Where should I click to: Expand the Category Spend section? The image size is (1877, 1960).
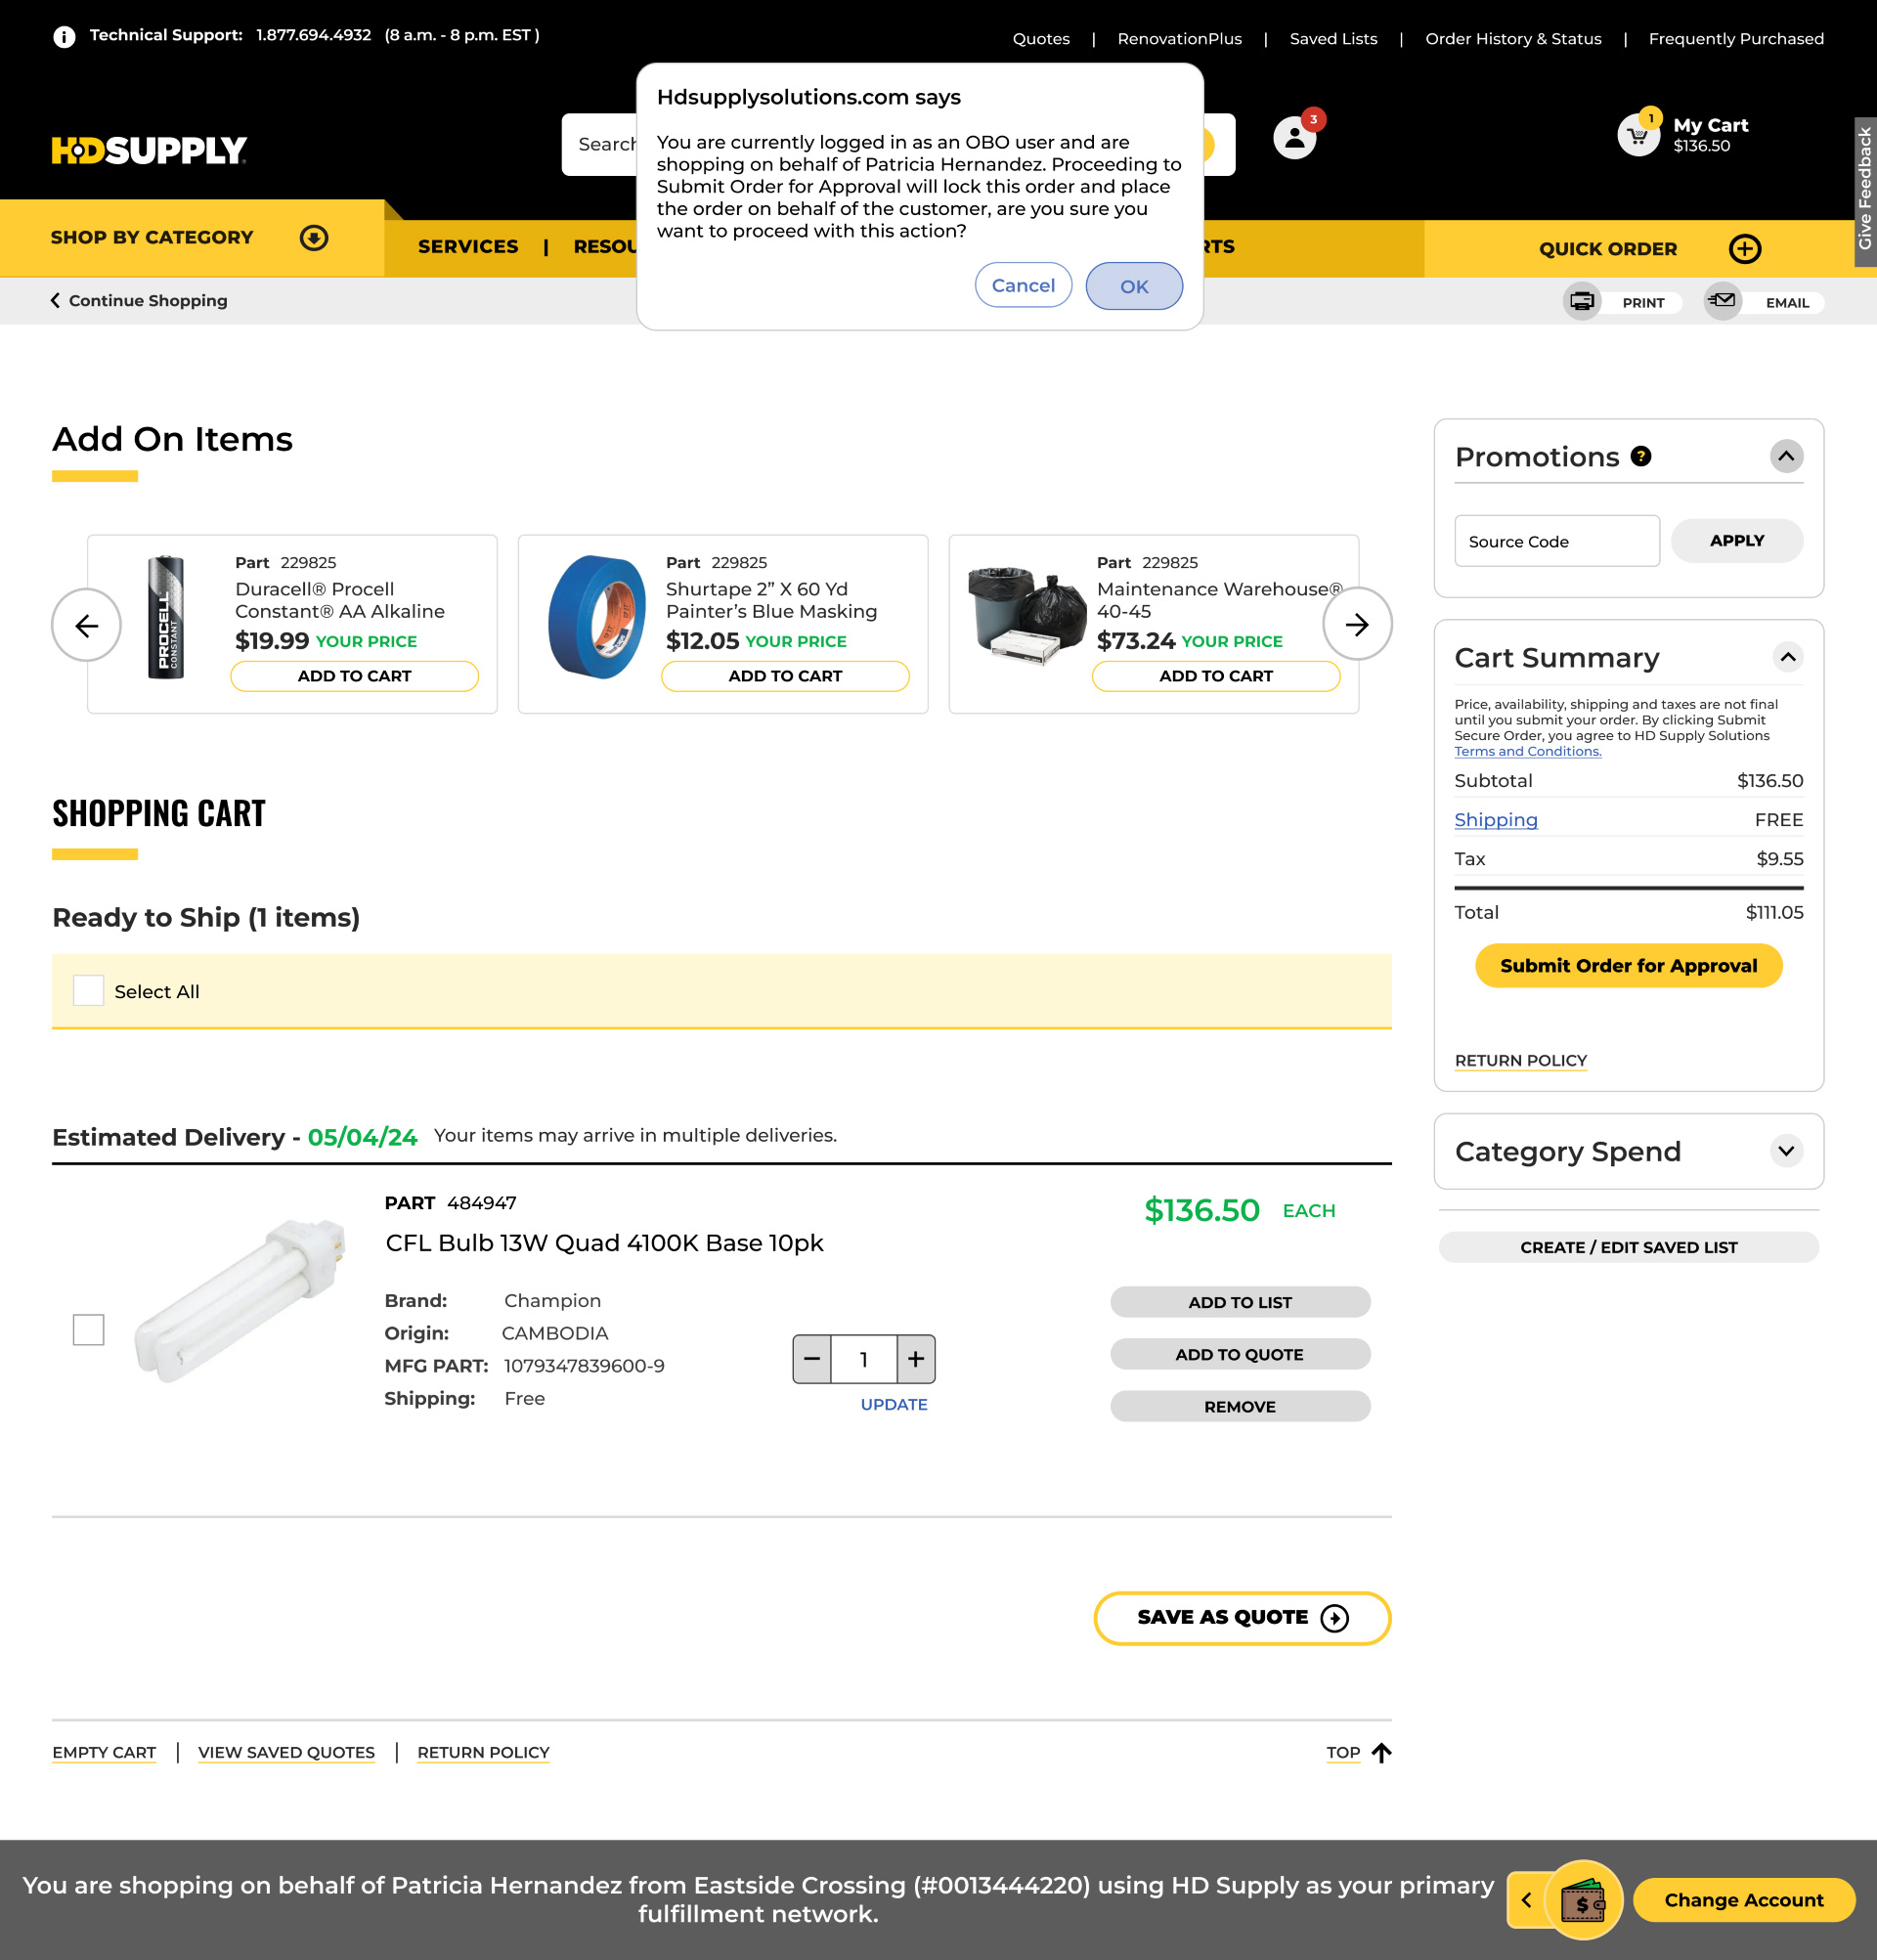pos(1786,1151)
